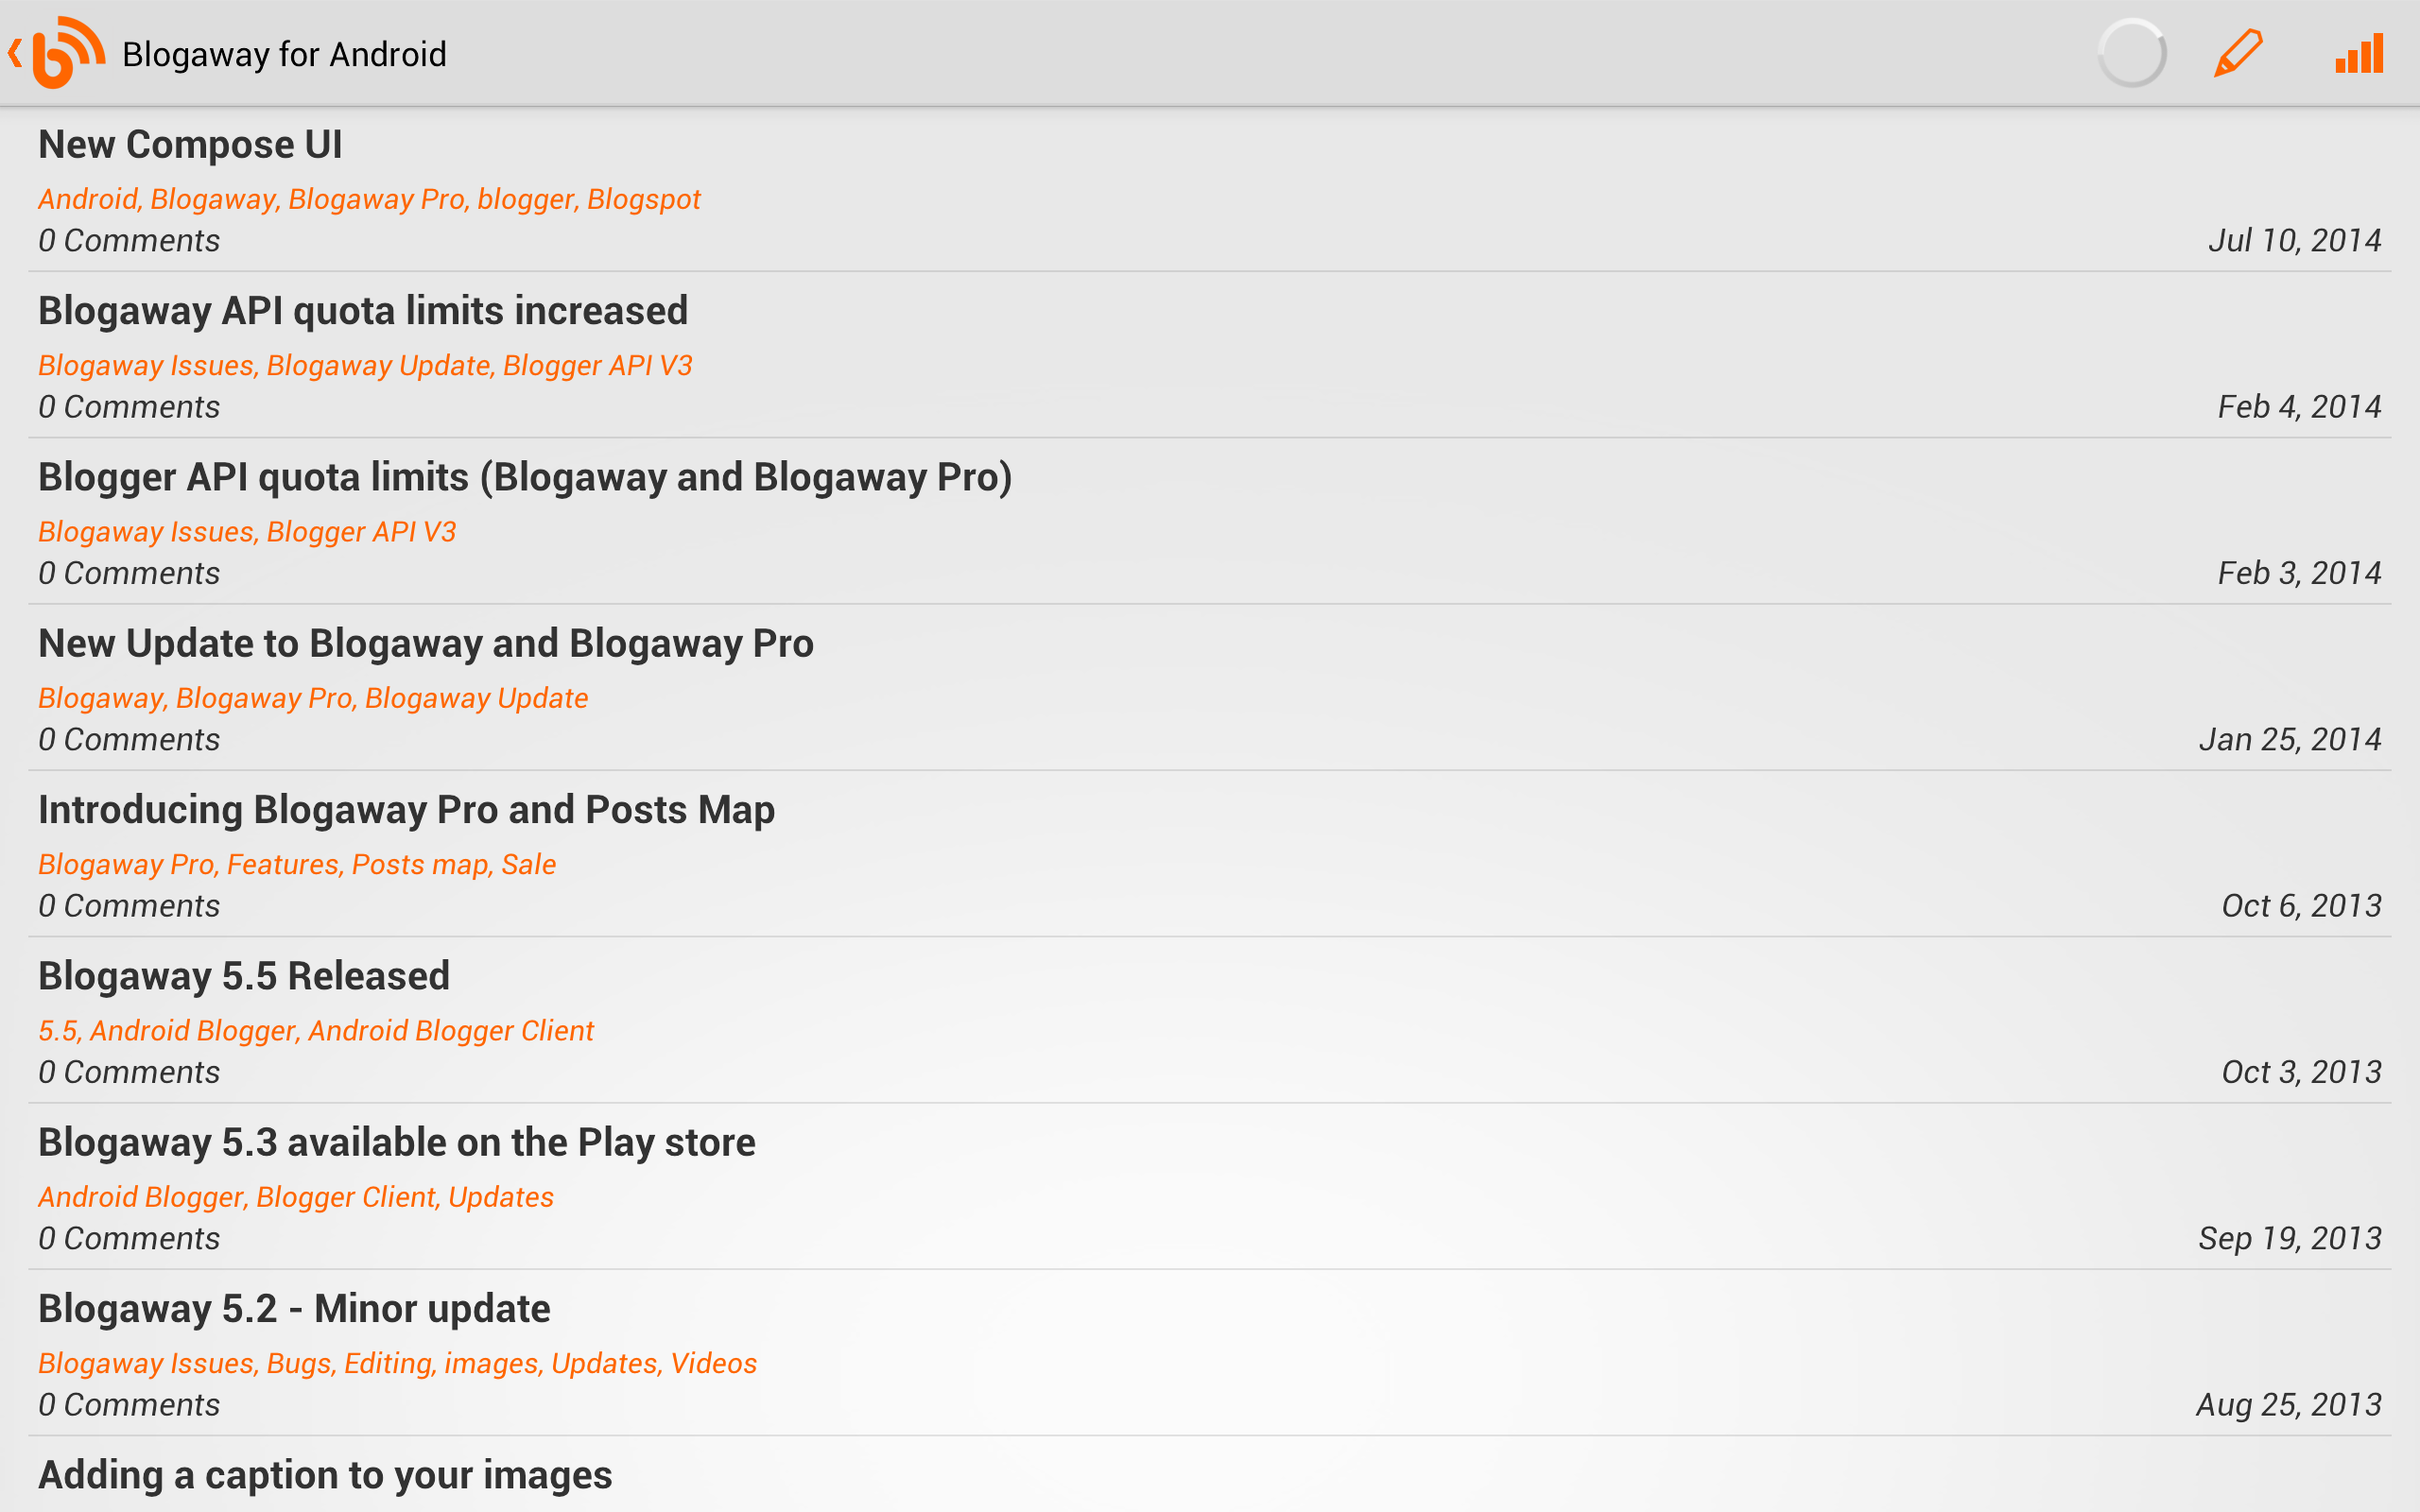The image size is (2420, 1512).
Task: Click the date 'Oct 3, 2013'
Action: tap(2302, 1071)
